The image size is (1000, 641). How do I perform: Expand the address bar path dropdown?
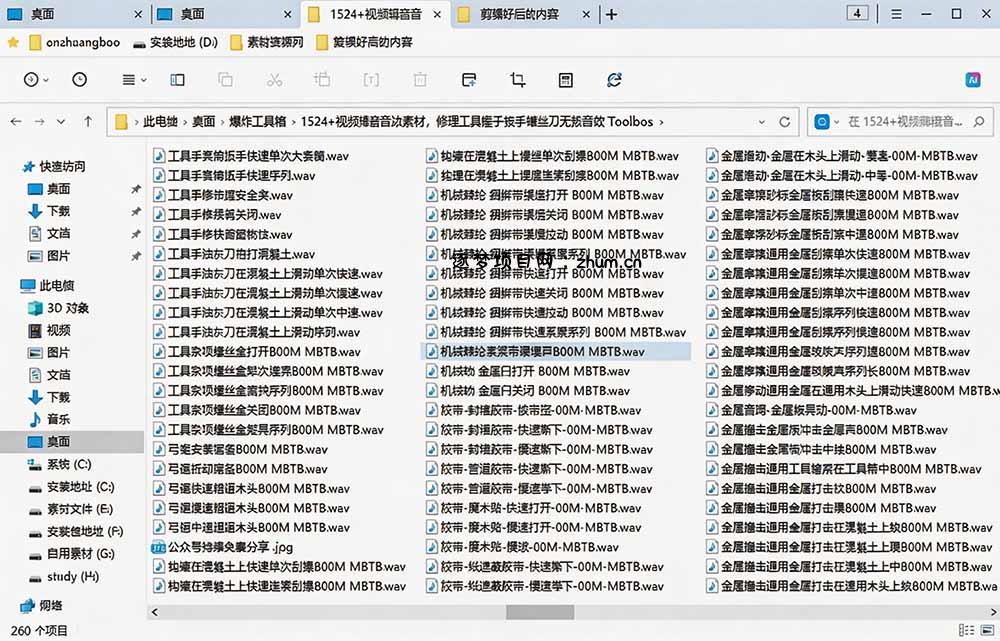pyautogui.click(x=761, y=122)
